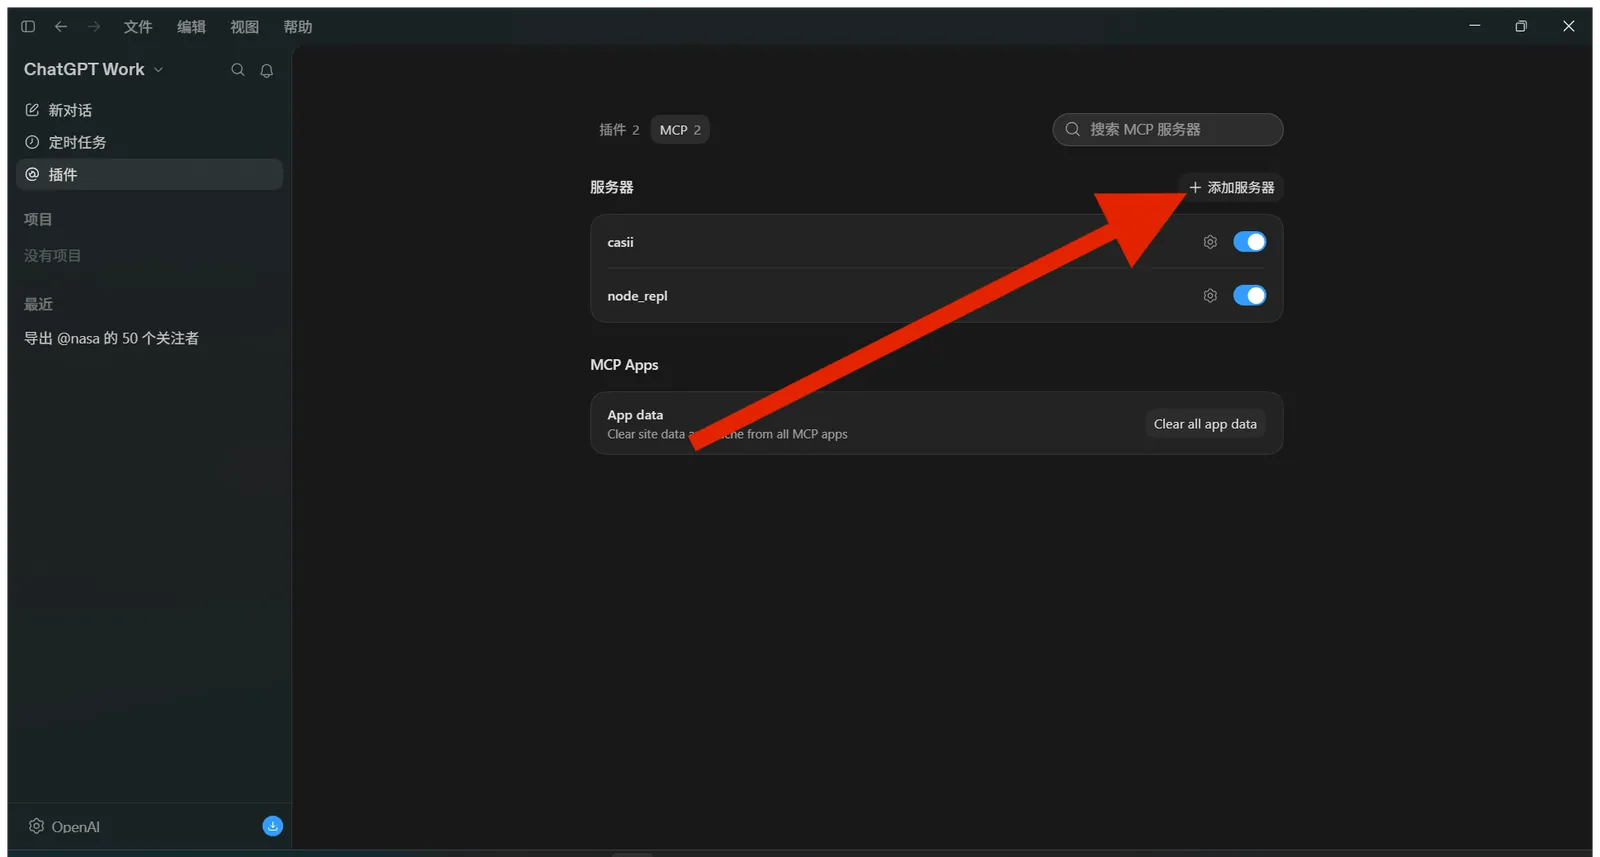The image size is (1600, 857).
Task: Click the 项目 section heading
Action: [x=38, y=219]
